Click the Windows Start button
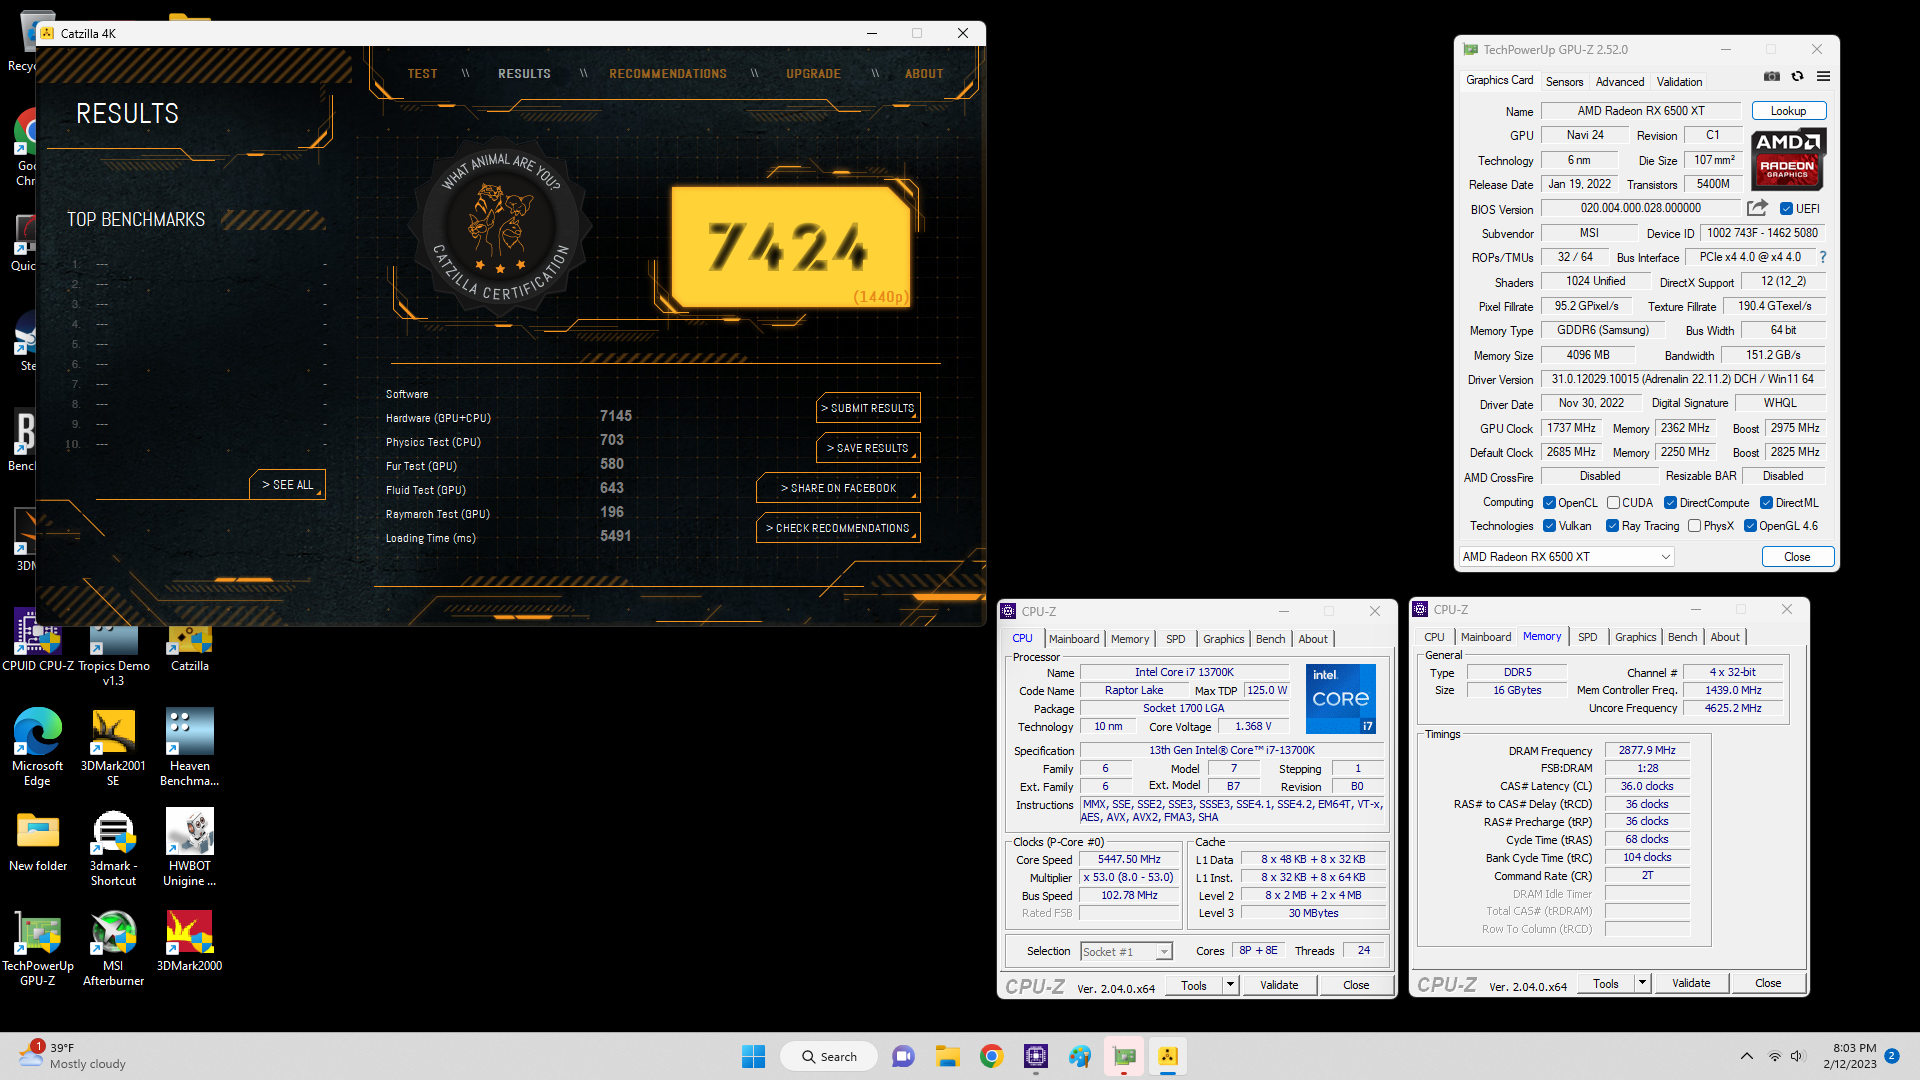The height and width of the screenshot is (1080, 1920). coord(753,1056)
